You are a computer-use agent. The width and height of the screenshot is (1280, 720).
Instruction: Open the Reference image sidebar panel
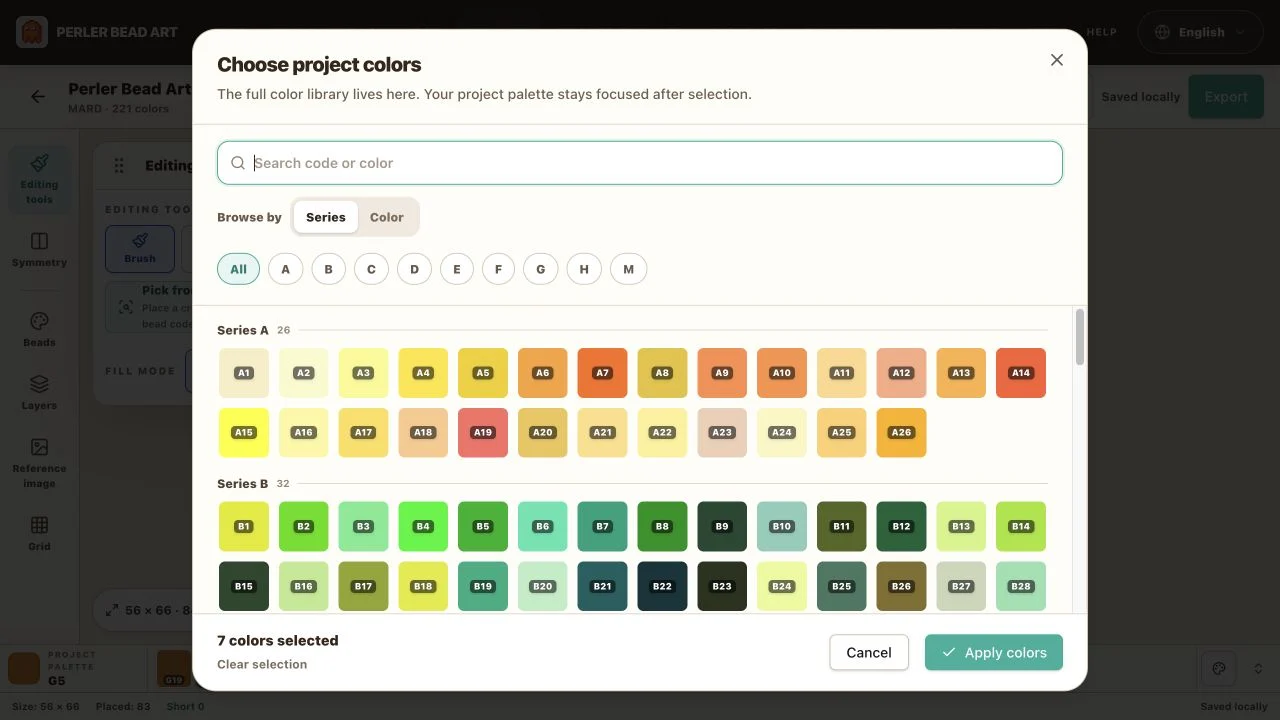(x=39, y=463)
